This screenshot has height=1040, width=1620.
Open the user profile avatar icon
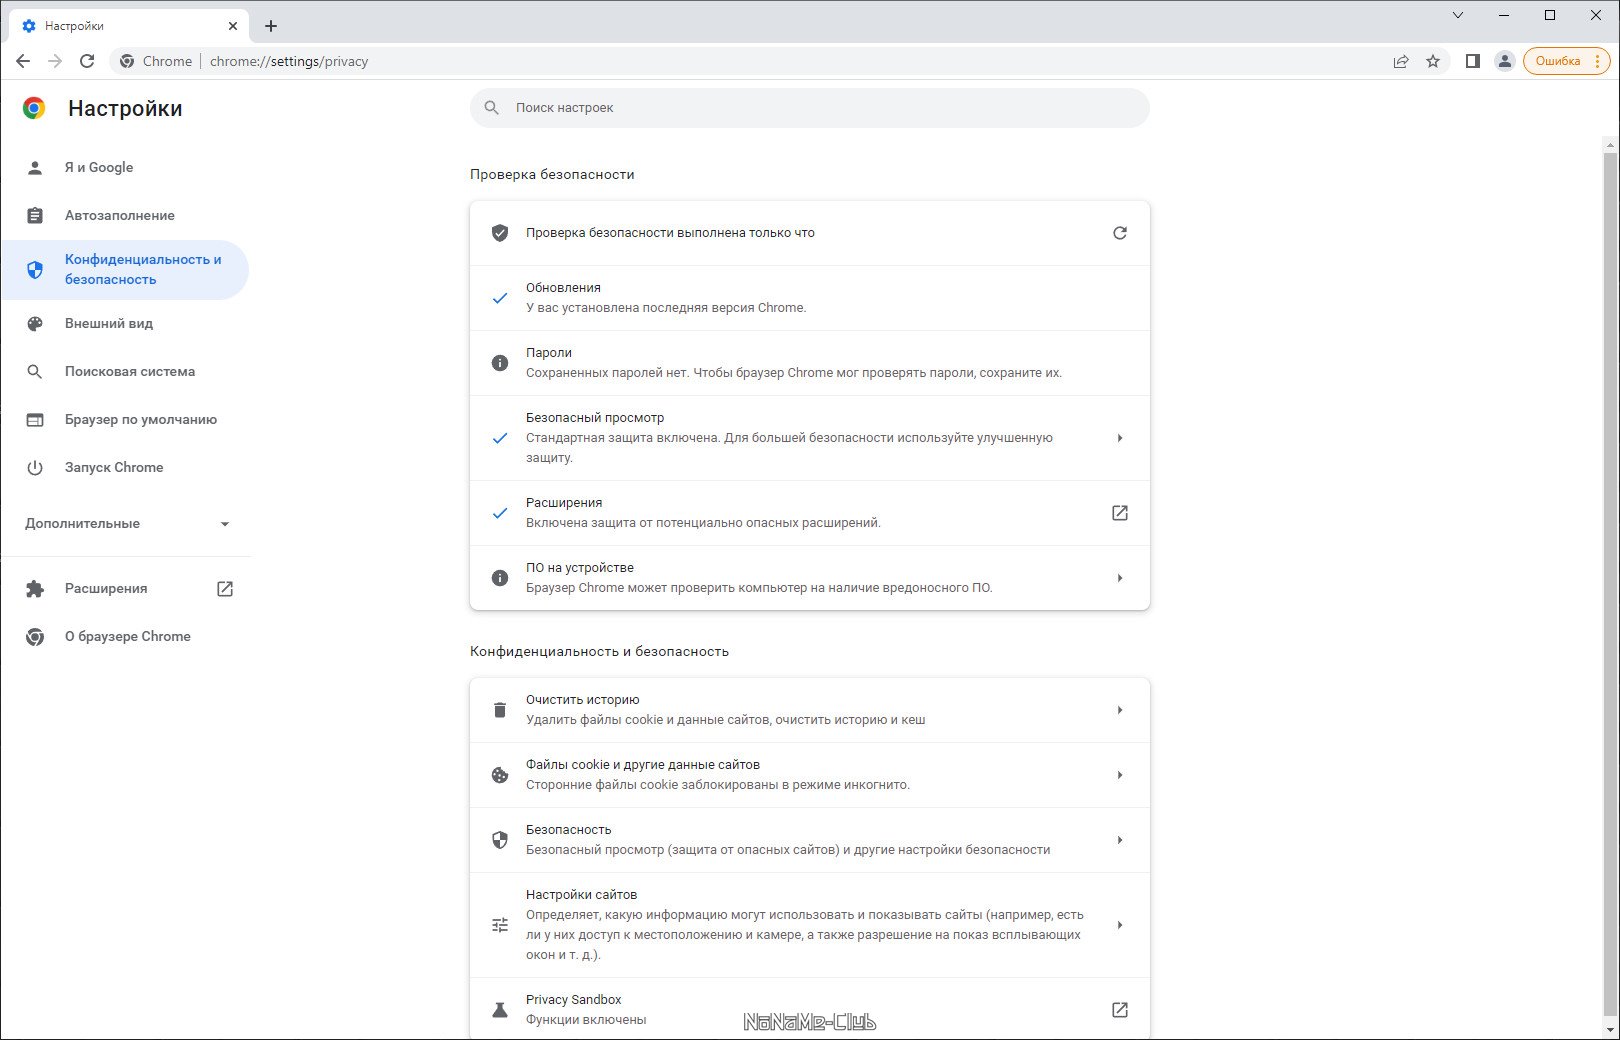coord(1504,61)
